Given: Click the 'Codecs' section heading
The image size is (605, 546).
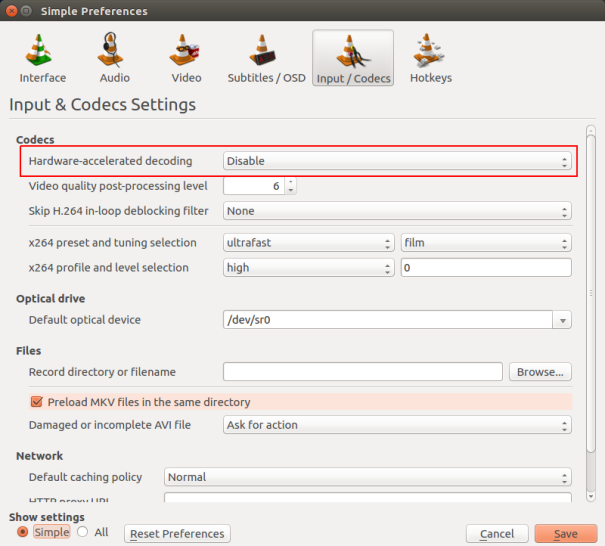Looking at the screenshot, I should pyautogui.click(x=35, y=140).
